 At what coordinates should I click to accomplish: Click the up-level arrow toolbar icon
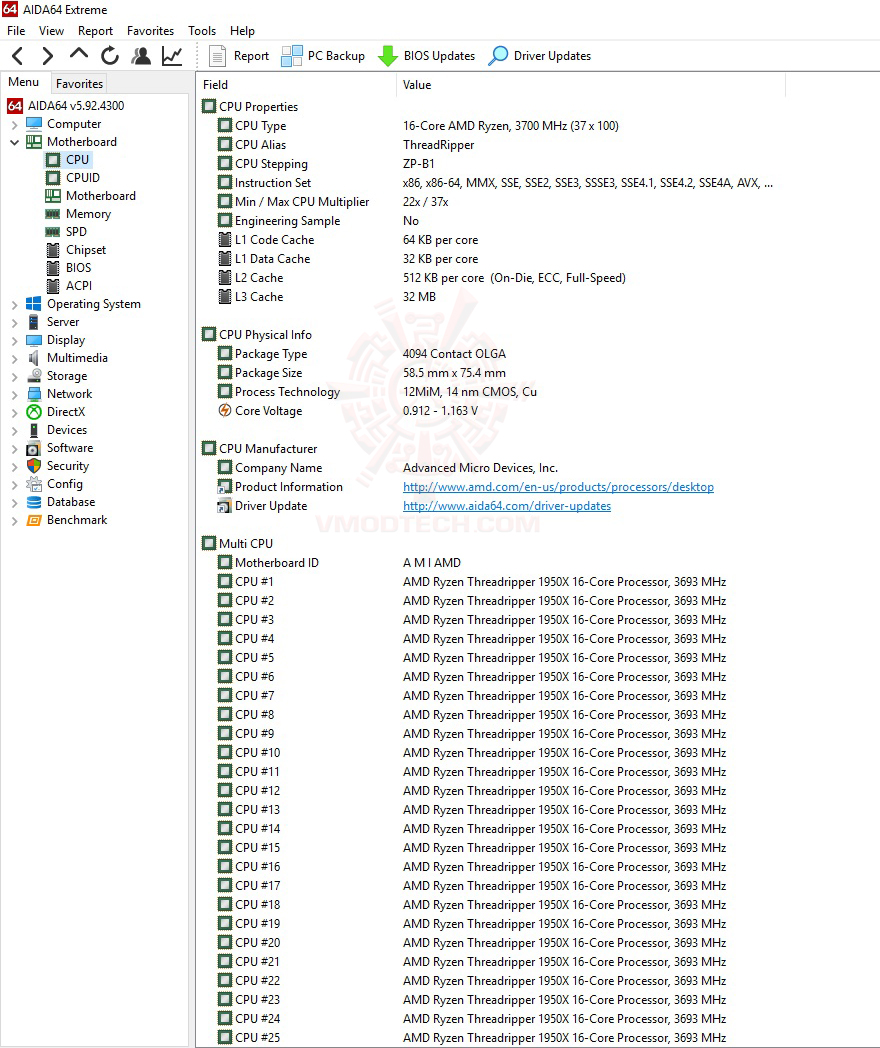pyautogui.click(x=78, y=55)
